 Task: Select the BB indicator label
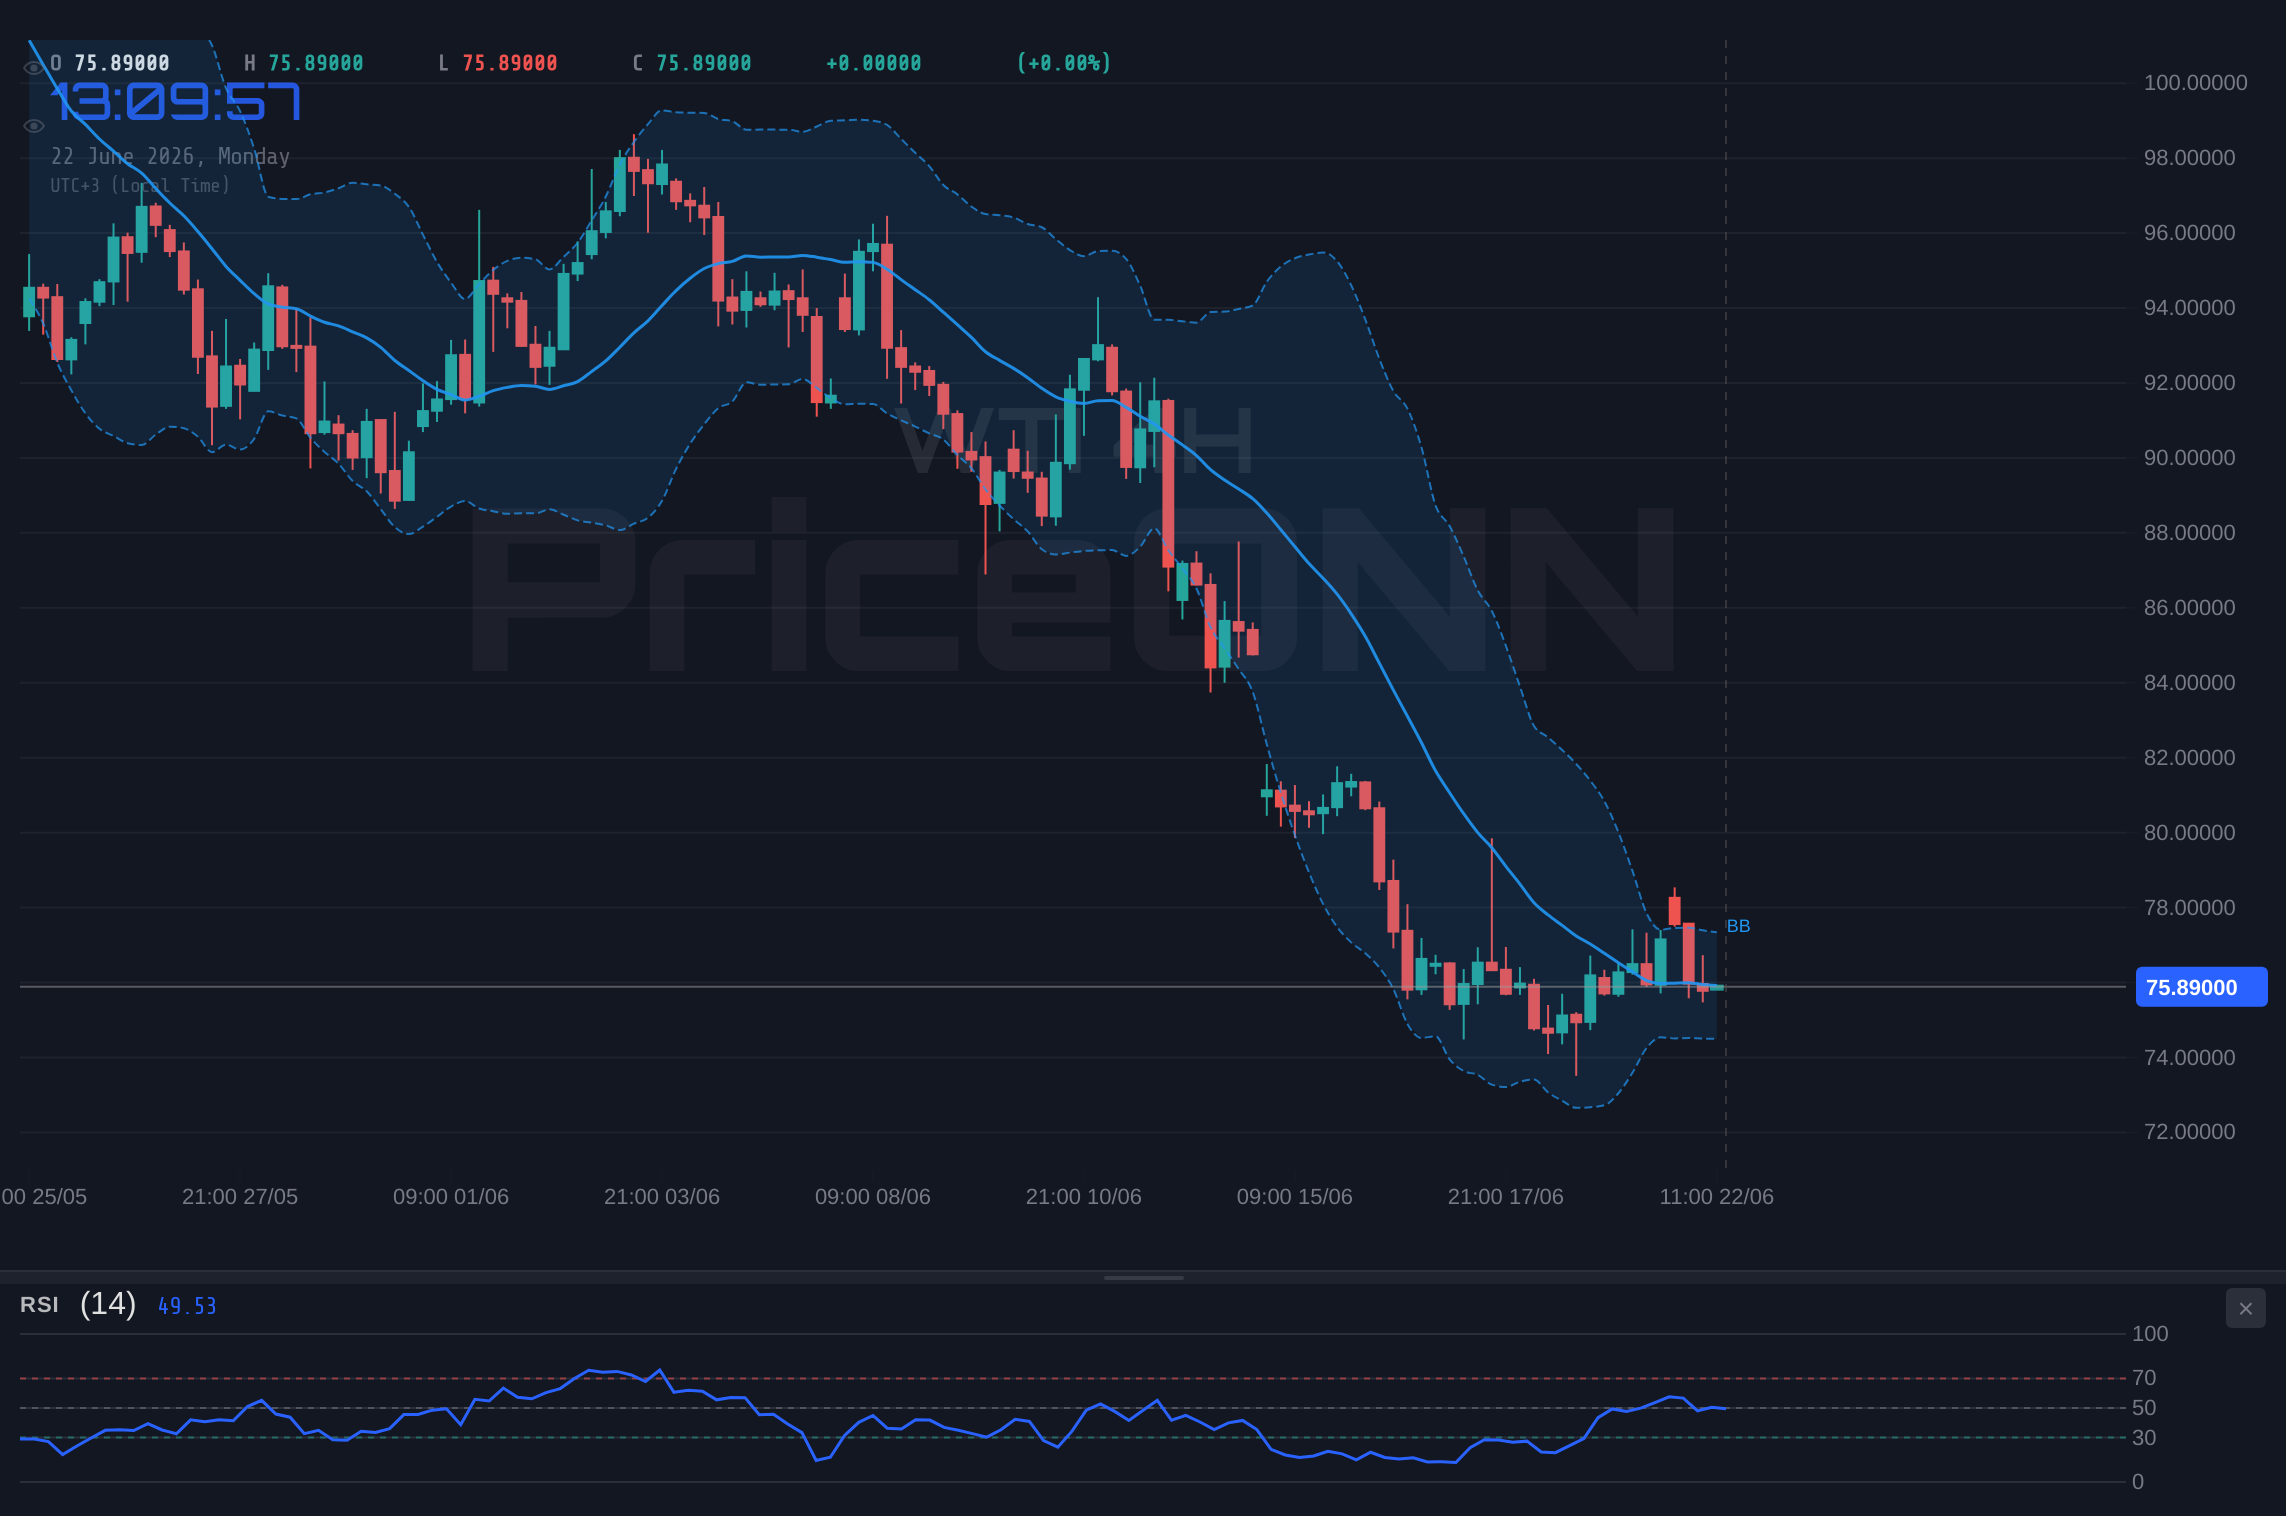click(x=1738, y=926)
